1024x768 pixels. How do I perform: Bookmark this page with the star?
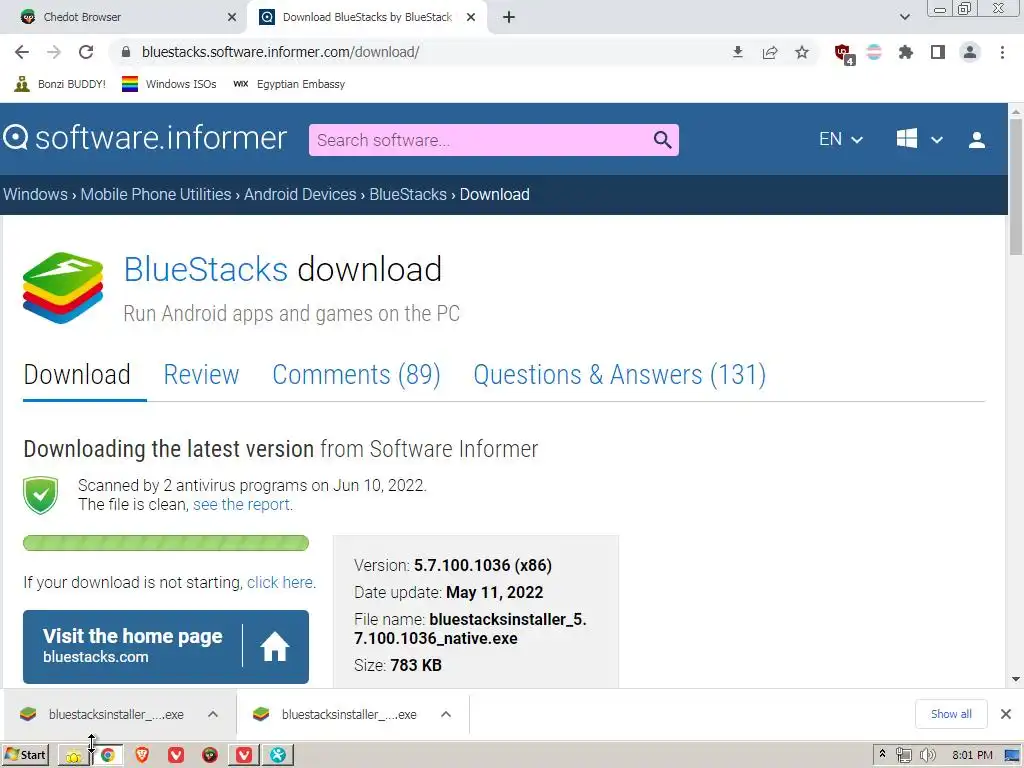click(x=802, y=52)
